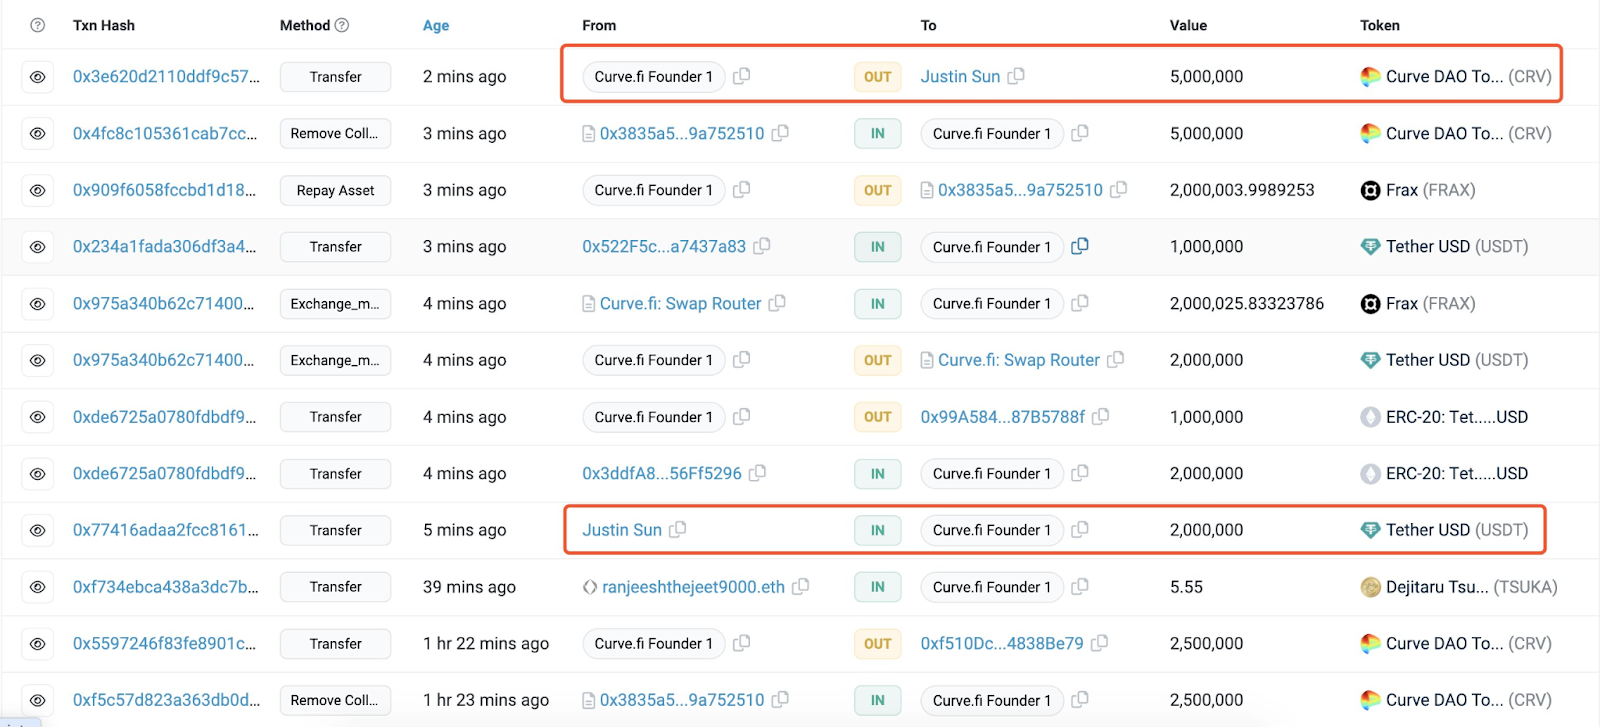This screenshot has width=1600, height=727.
Task: Copy the ranjeeshthejeet9000.eth address
Action: [x=800, y=587]
